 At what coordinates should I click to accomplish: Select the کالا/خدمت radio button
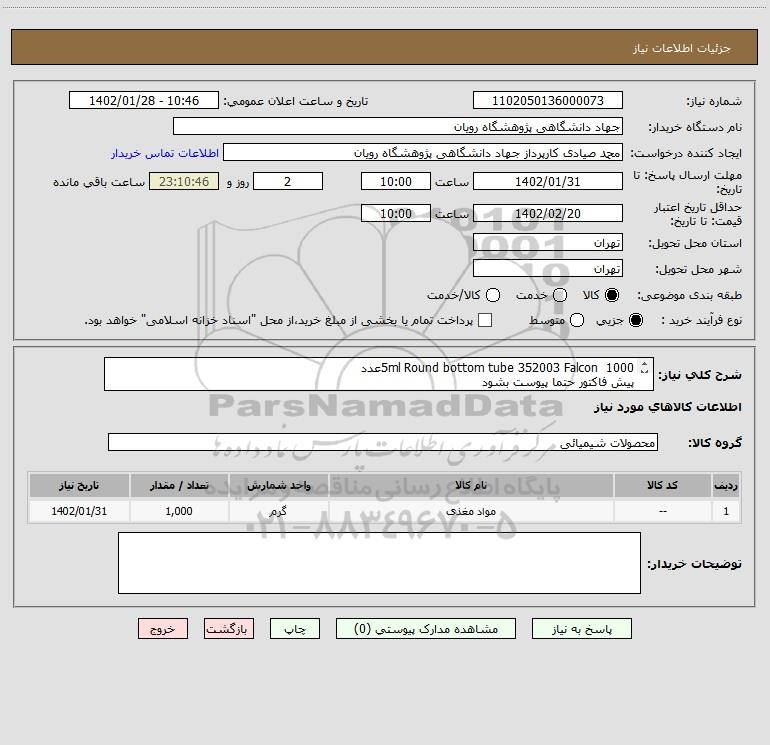pyautogui.click(x=493, y=295)
